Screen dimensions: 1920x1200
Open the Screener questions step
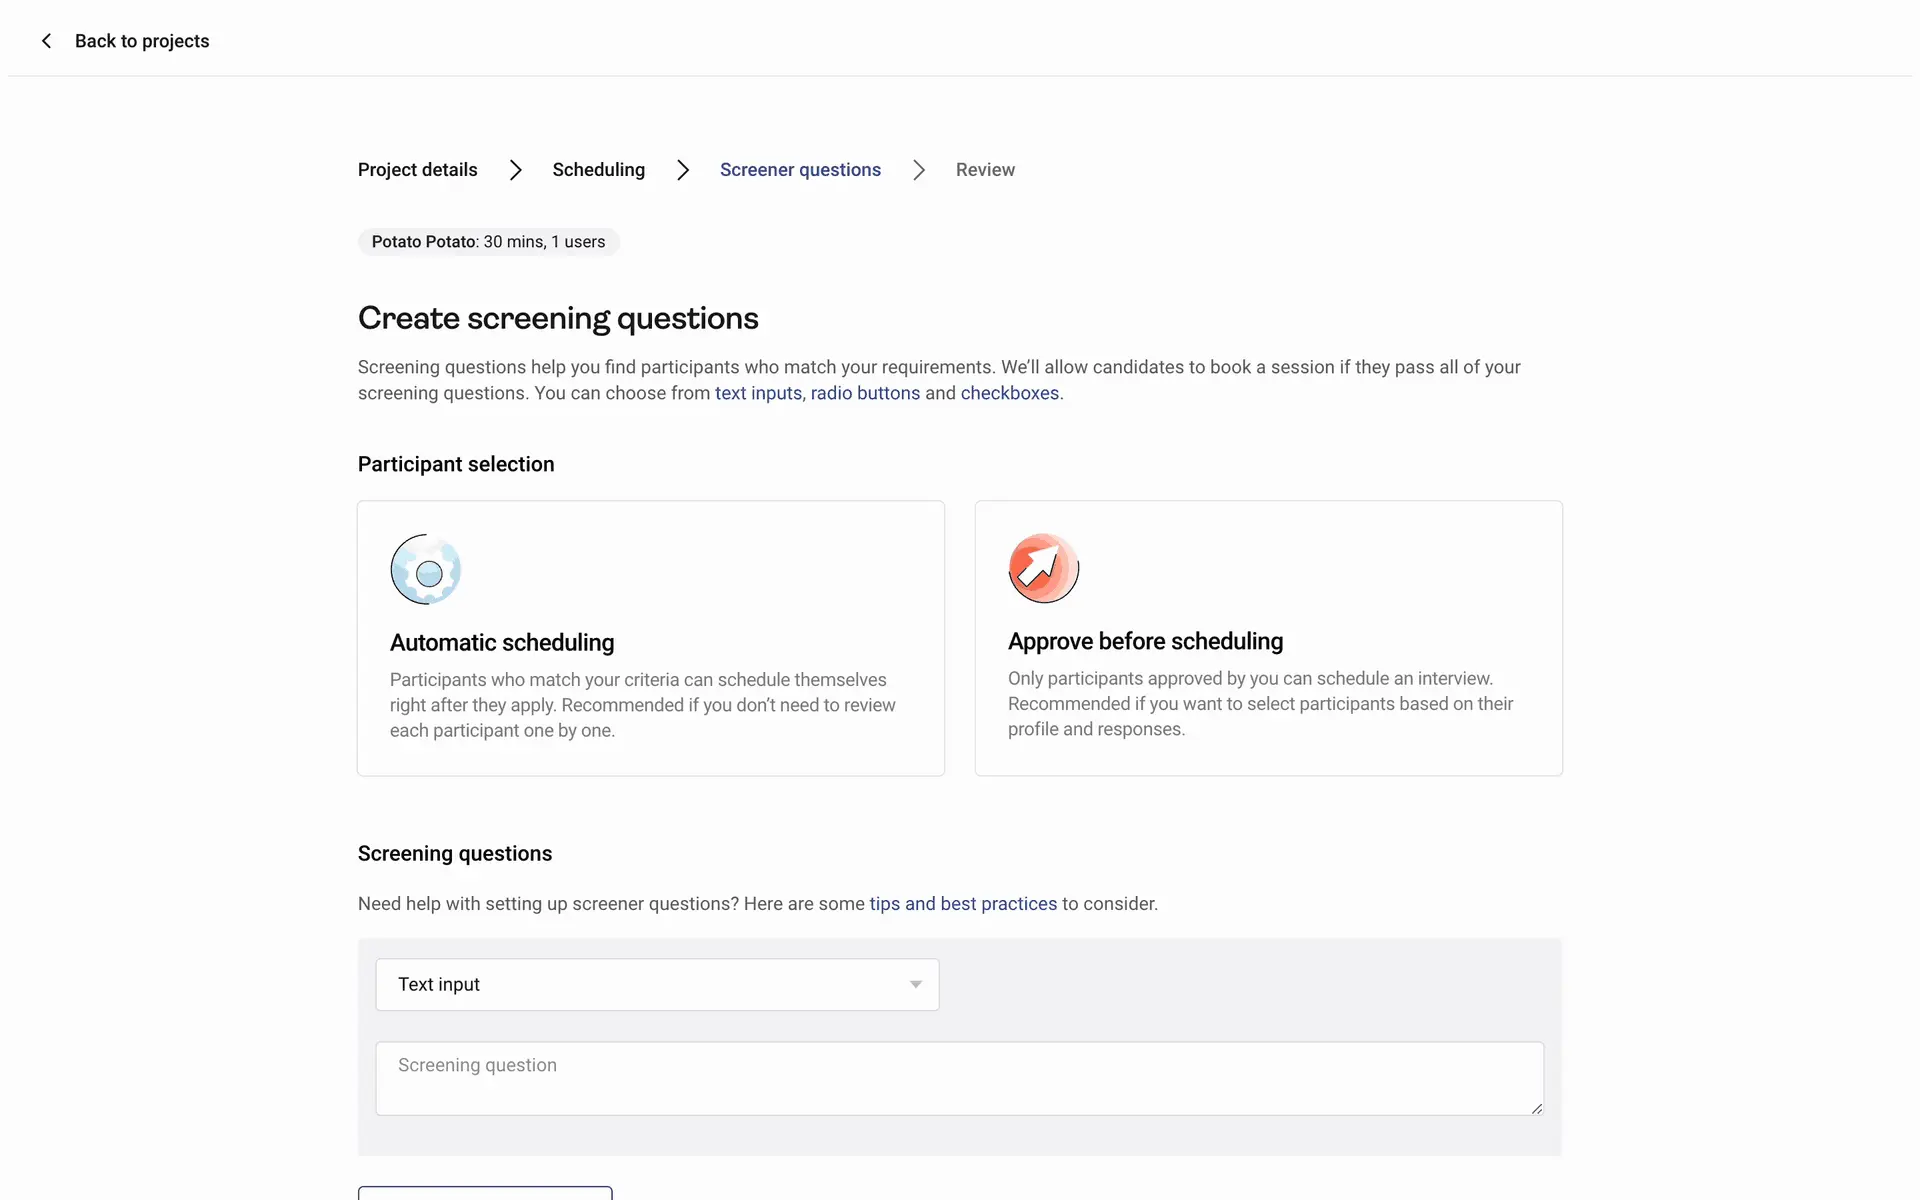click(800, 170)
